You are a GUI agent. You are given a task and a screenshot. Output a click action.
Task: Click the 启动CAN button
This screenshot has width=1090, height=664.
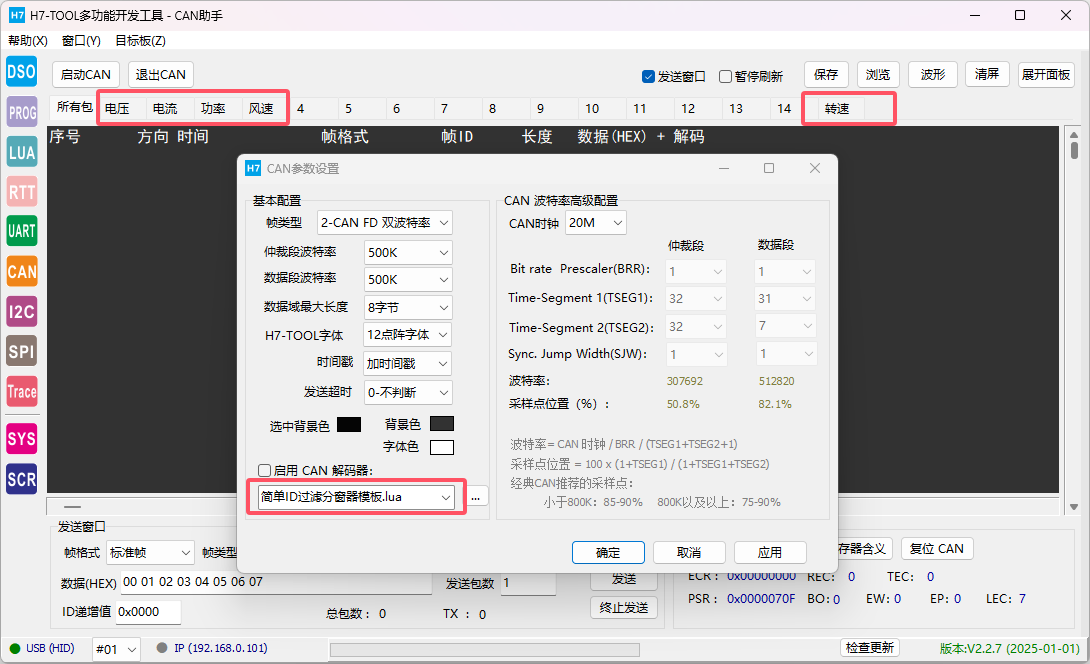point(86,74)
